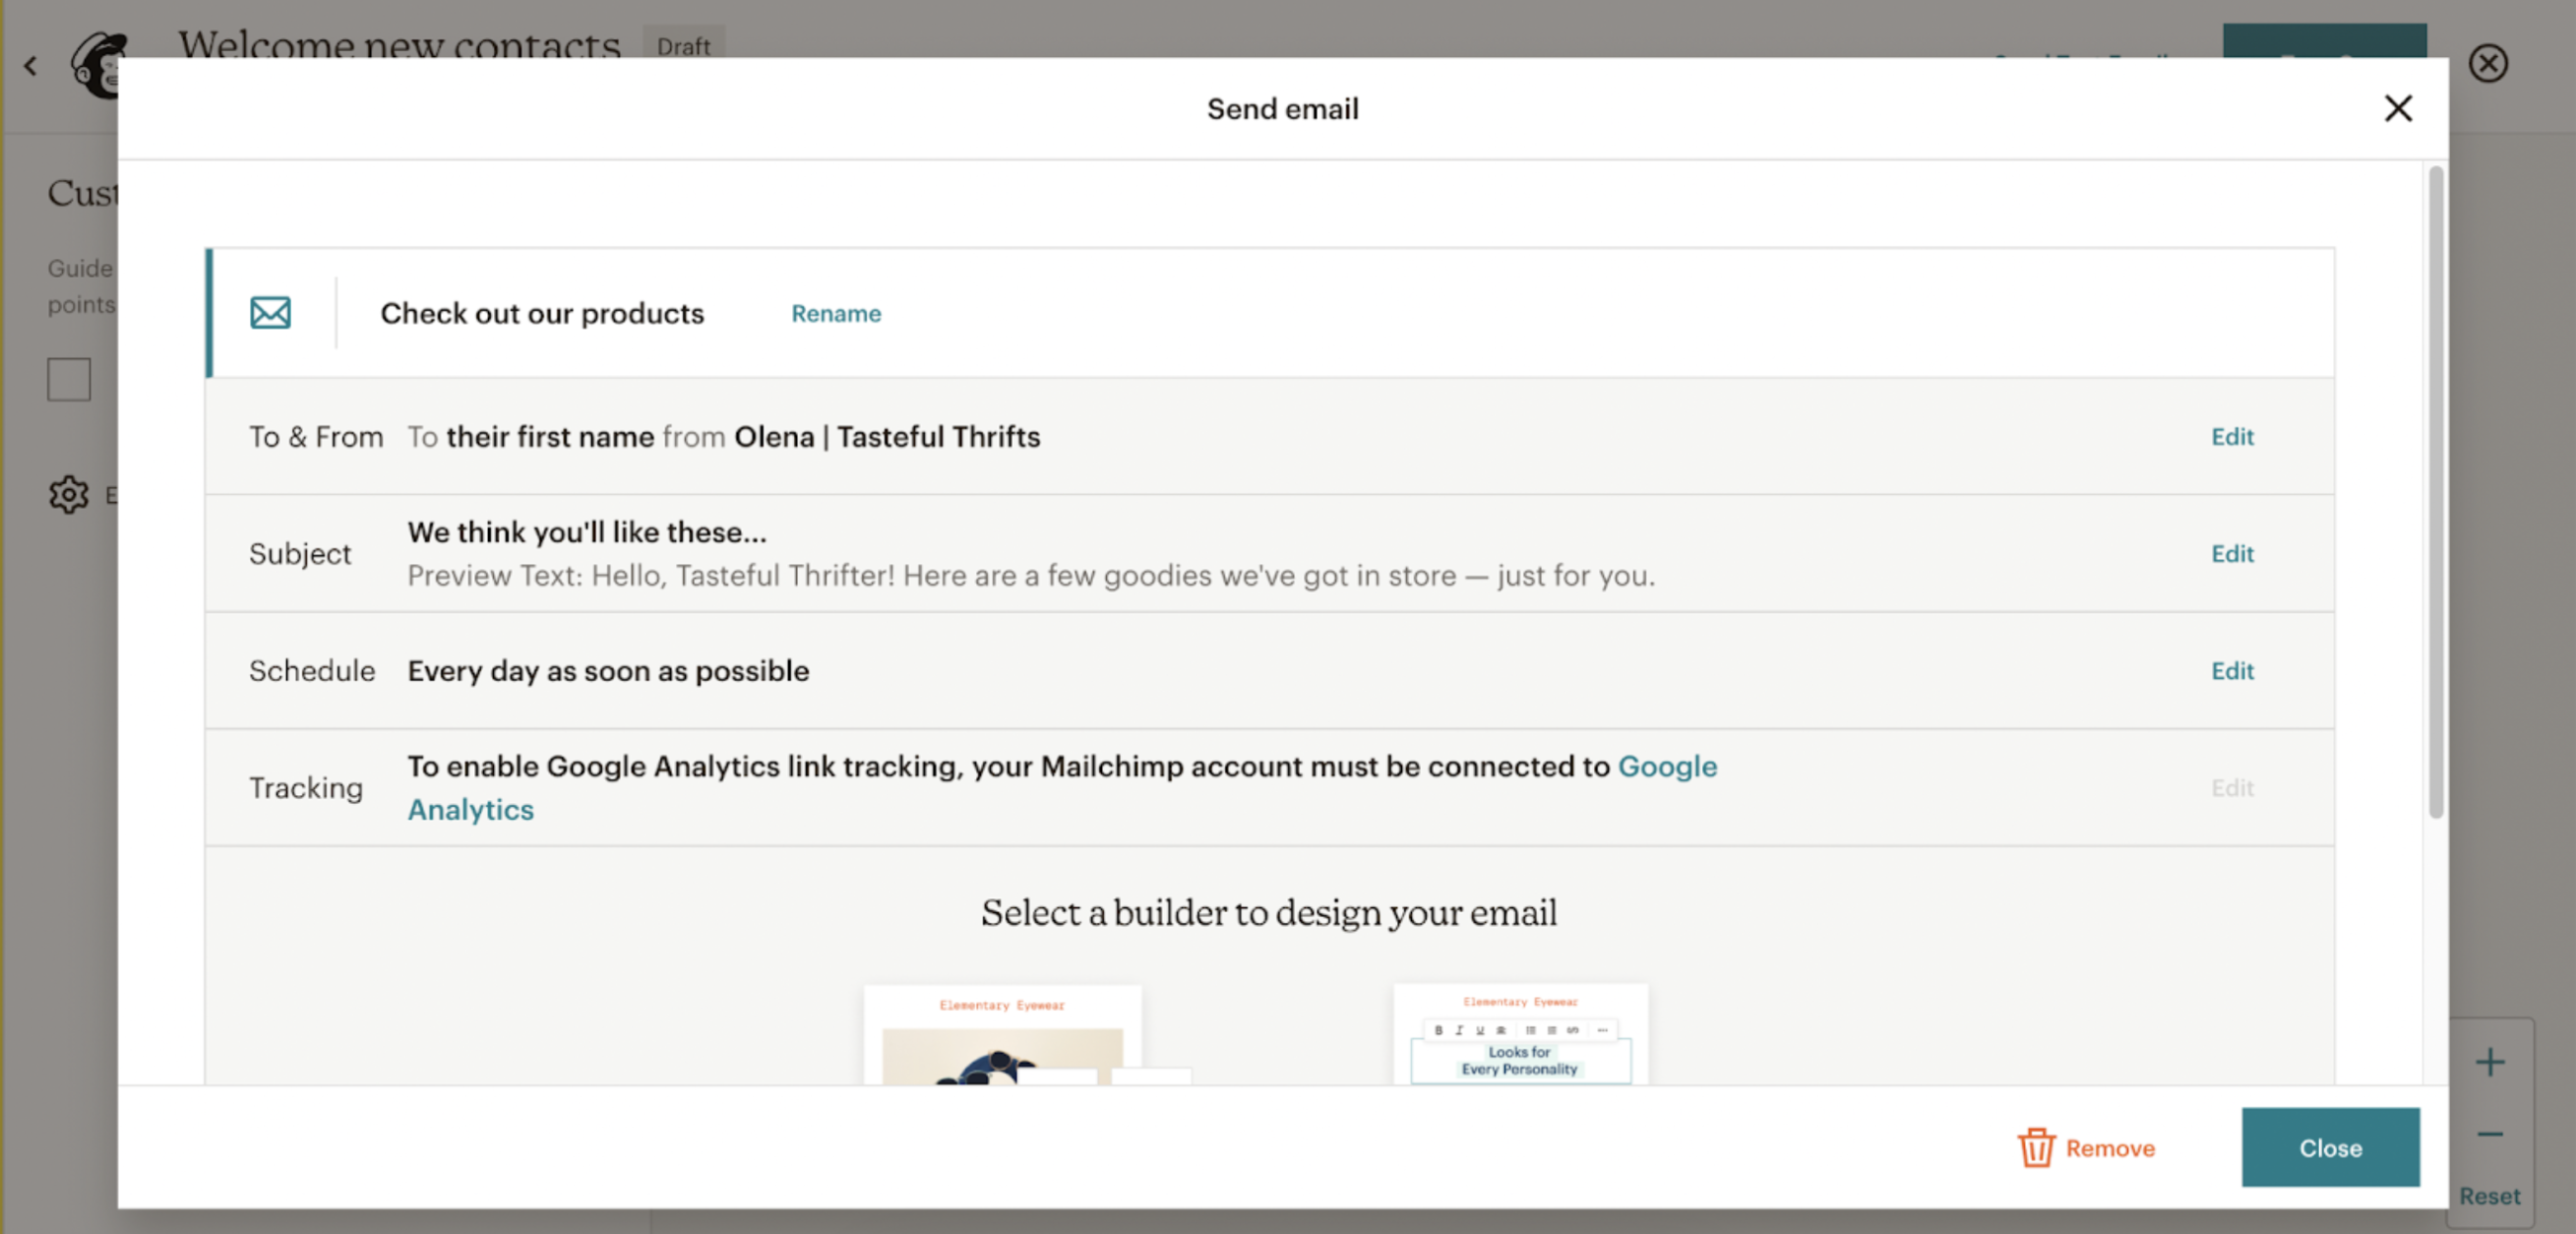Screen dimensions: 2576x1234
Task: Click the Mailchimp Freddie logo
Action: pyautogui.click(x=95, y=66)
